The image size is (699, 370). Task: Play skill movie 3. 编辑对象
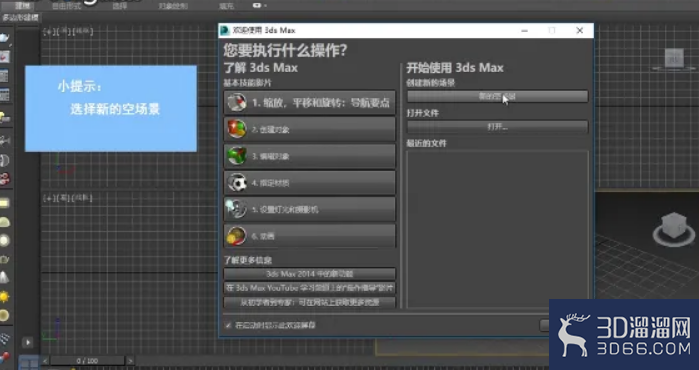pos(310,156)
